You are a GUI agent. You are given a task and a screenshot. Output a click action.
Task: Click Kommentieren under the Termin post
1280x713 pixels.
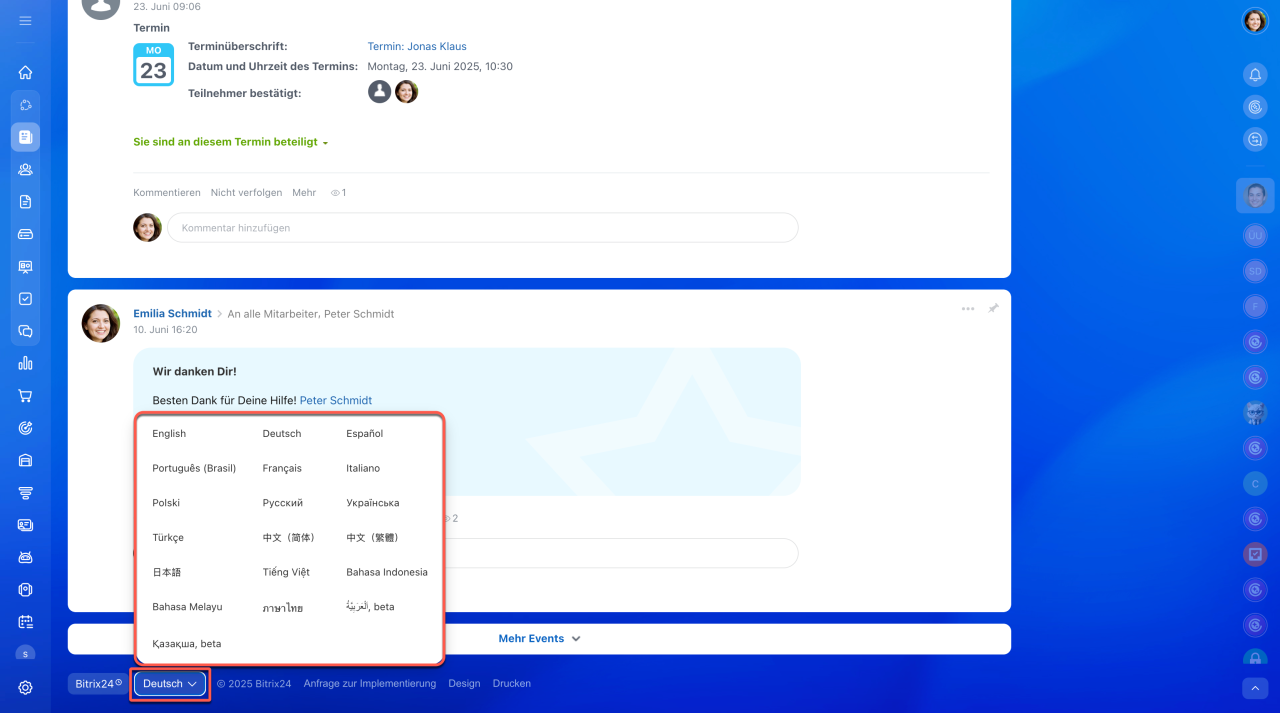(167, 192)
